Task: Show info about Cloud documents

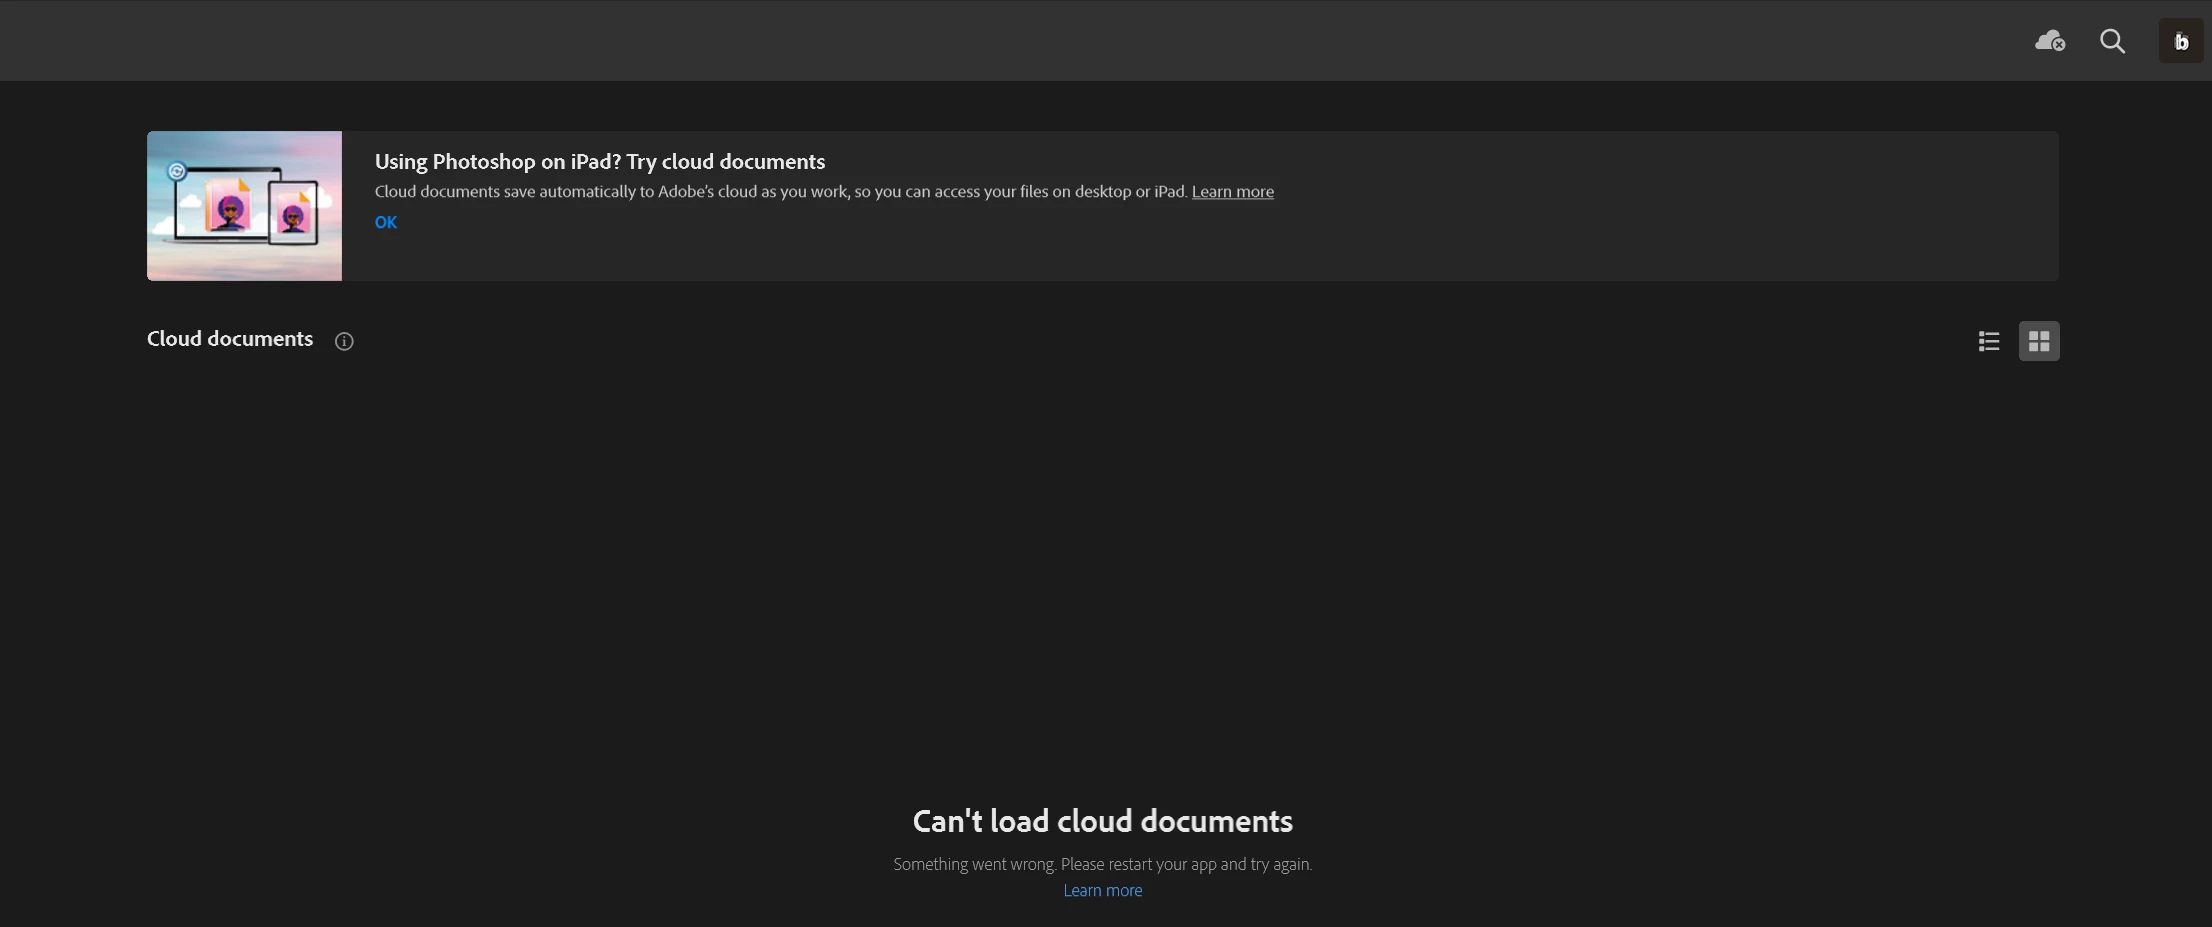Action: (x=344, y=341)
